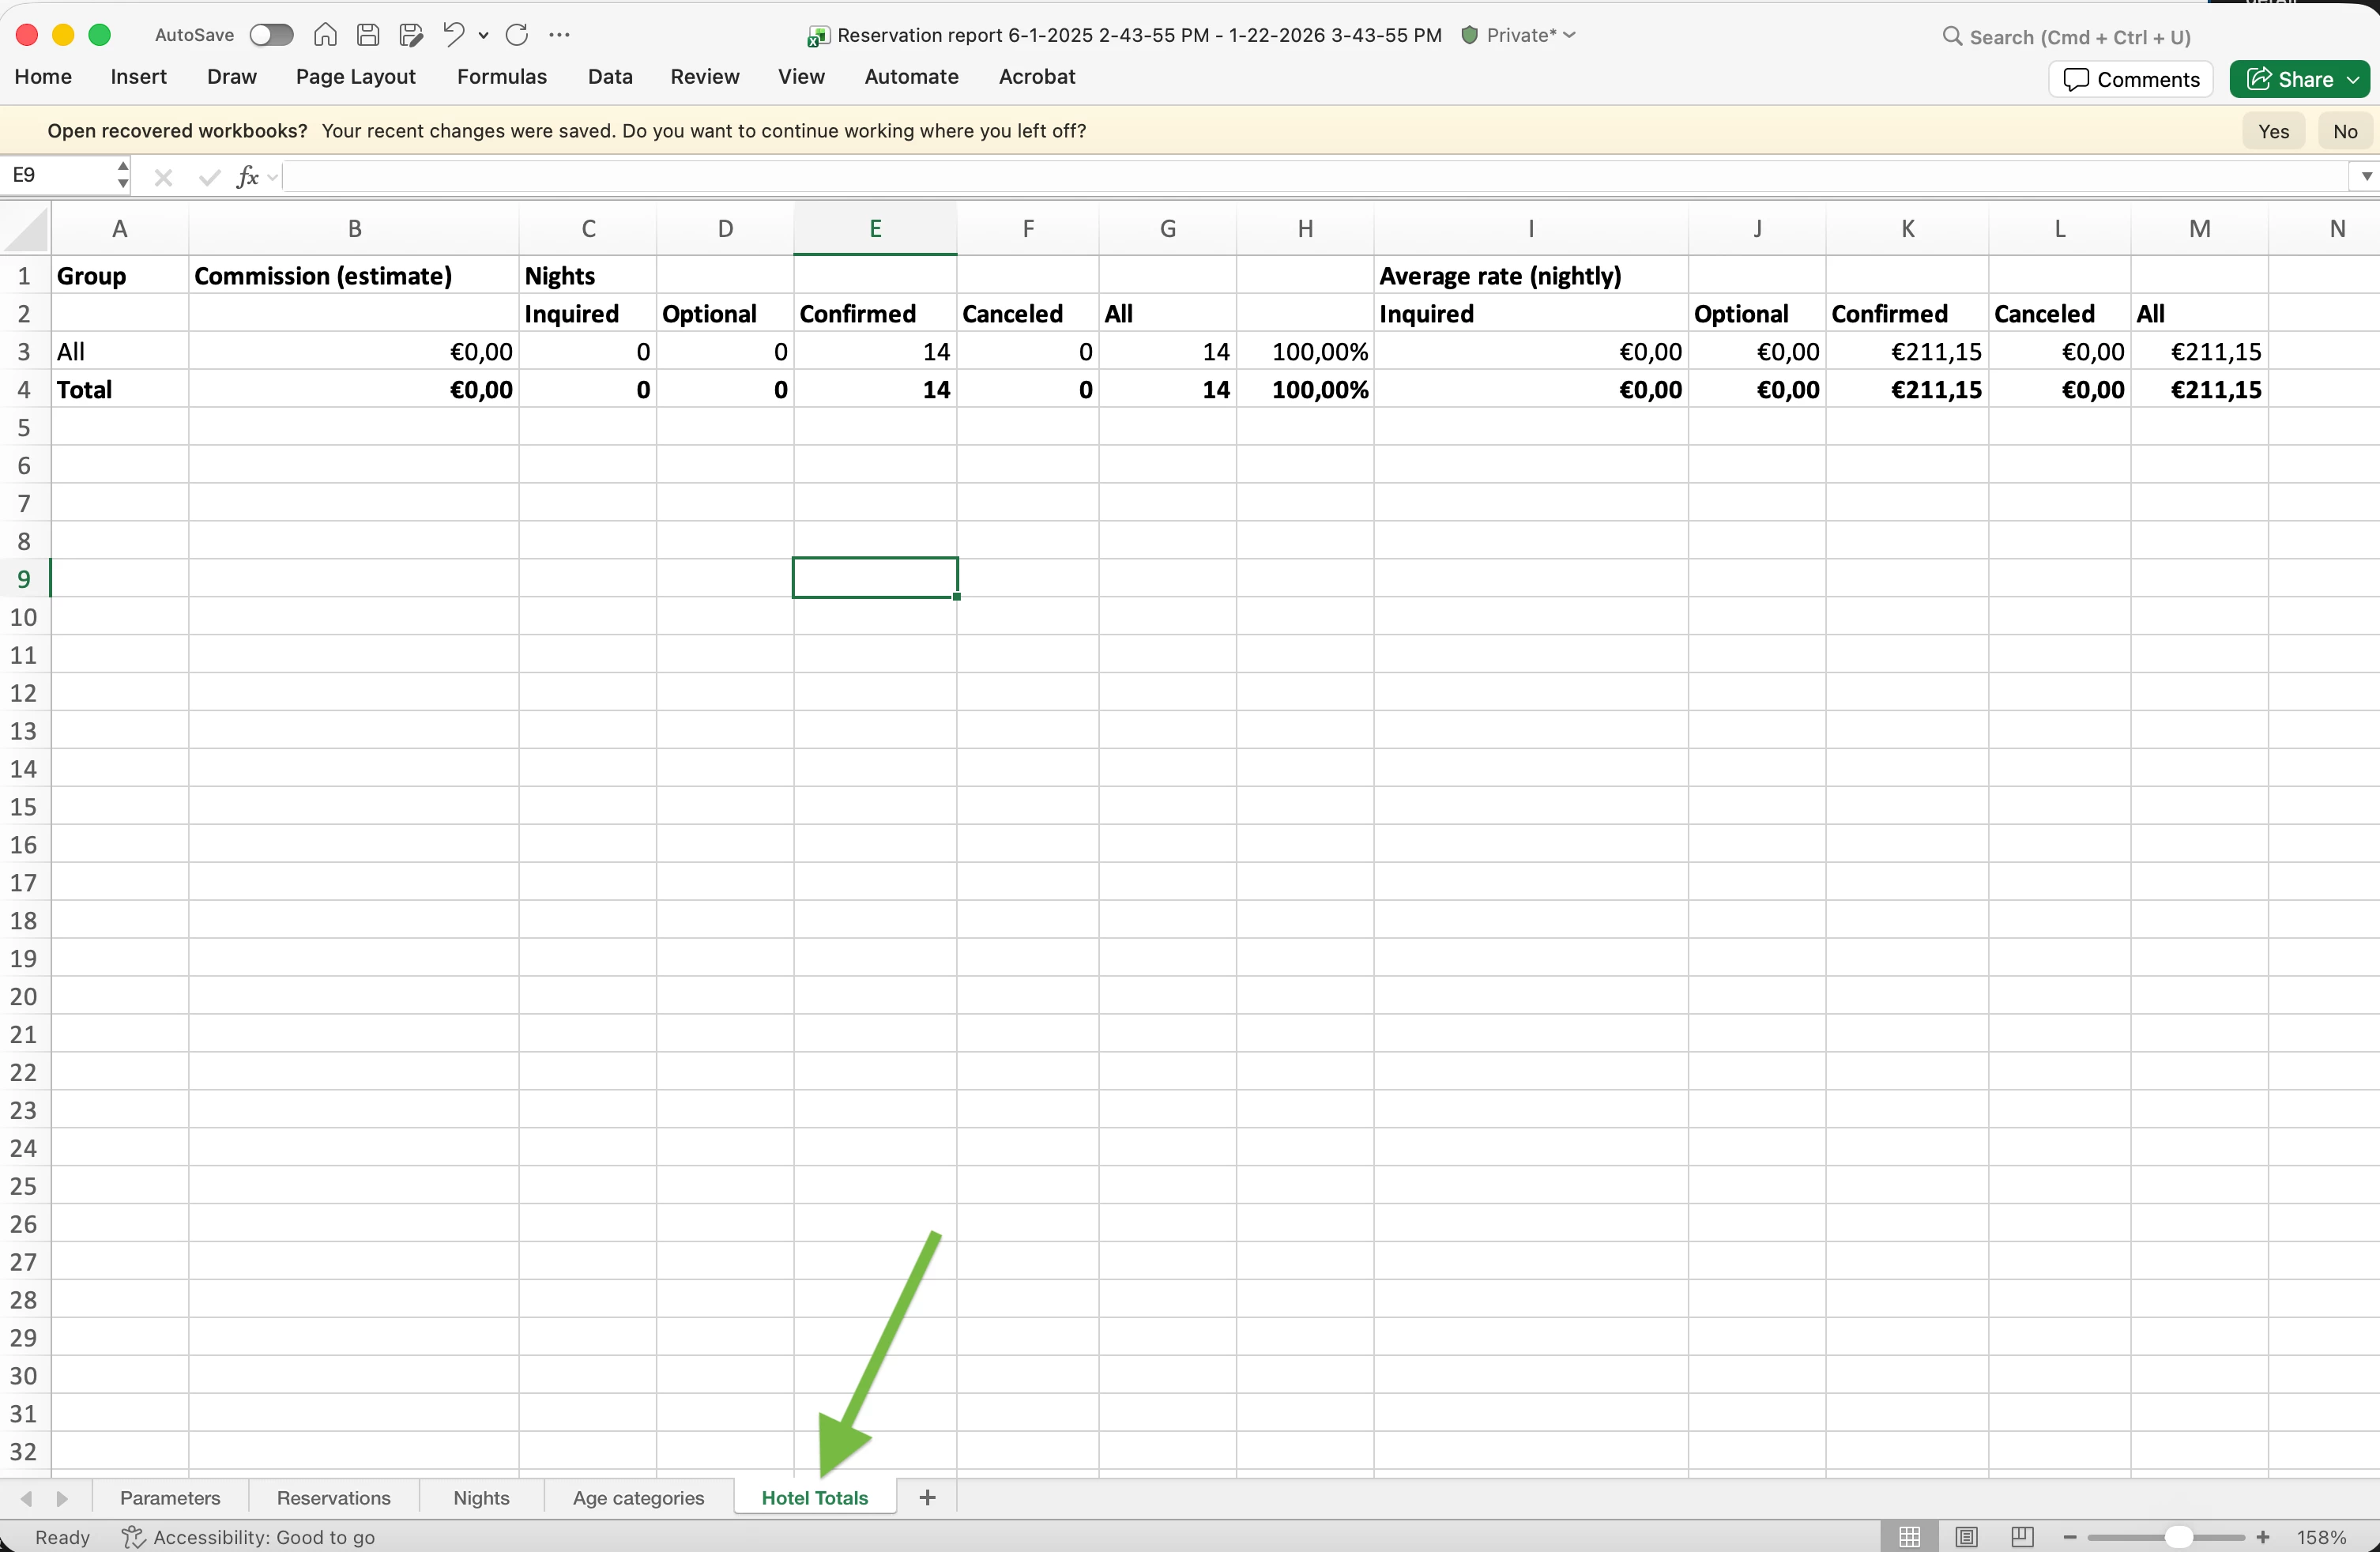Image resolution: width=2380 pixels, height=1552 pixels.
Task: Open the more options ellipsis icon
Action: pos(560,35)
